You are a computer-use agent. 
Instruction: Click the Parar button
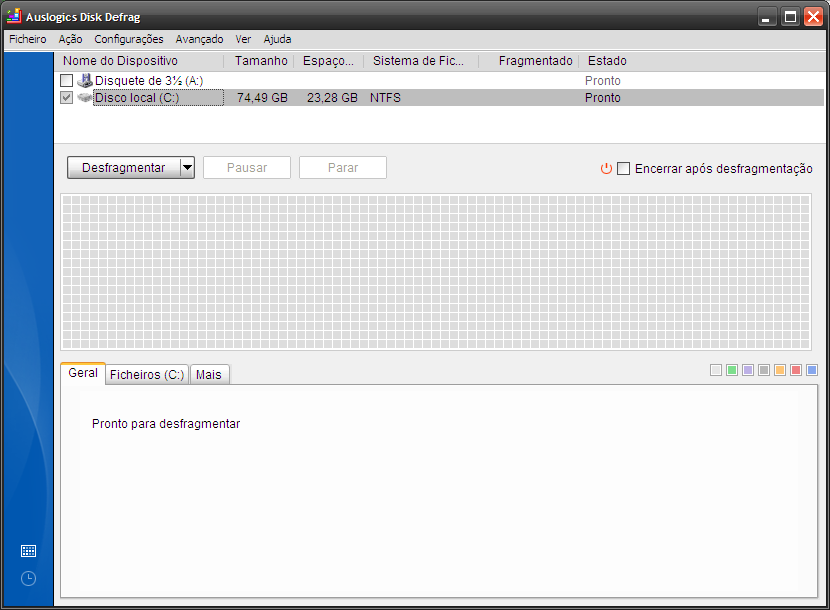pyautogui.click(x=343, y=168)
